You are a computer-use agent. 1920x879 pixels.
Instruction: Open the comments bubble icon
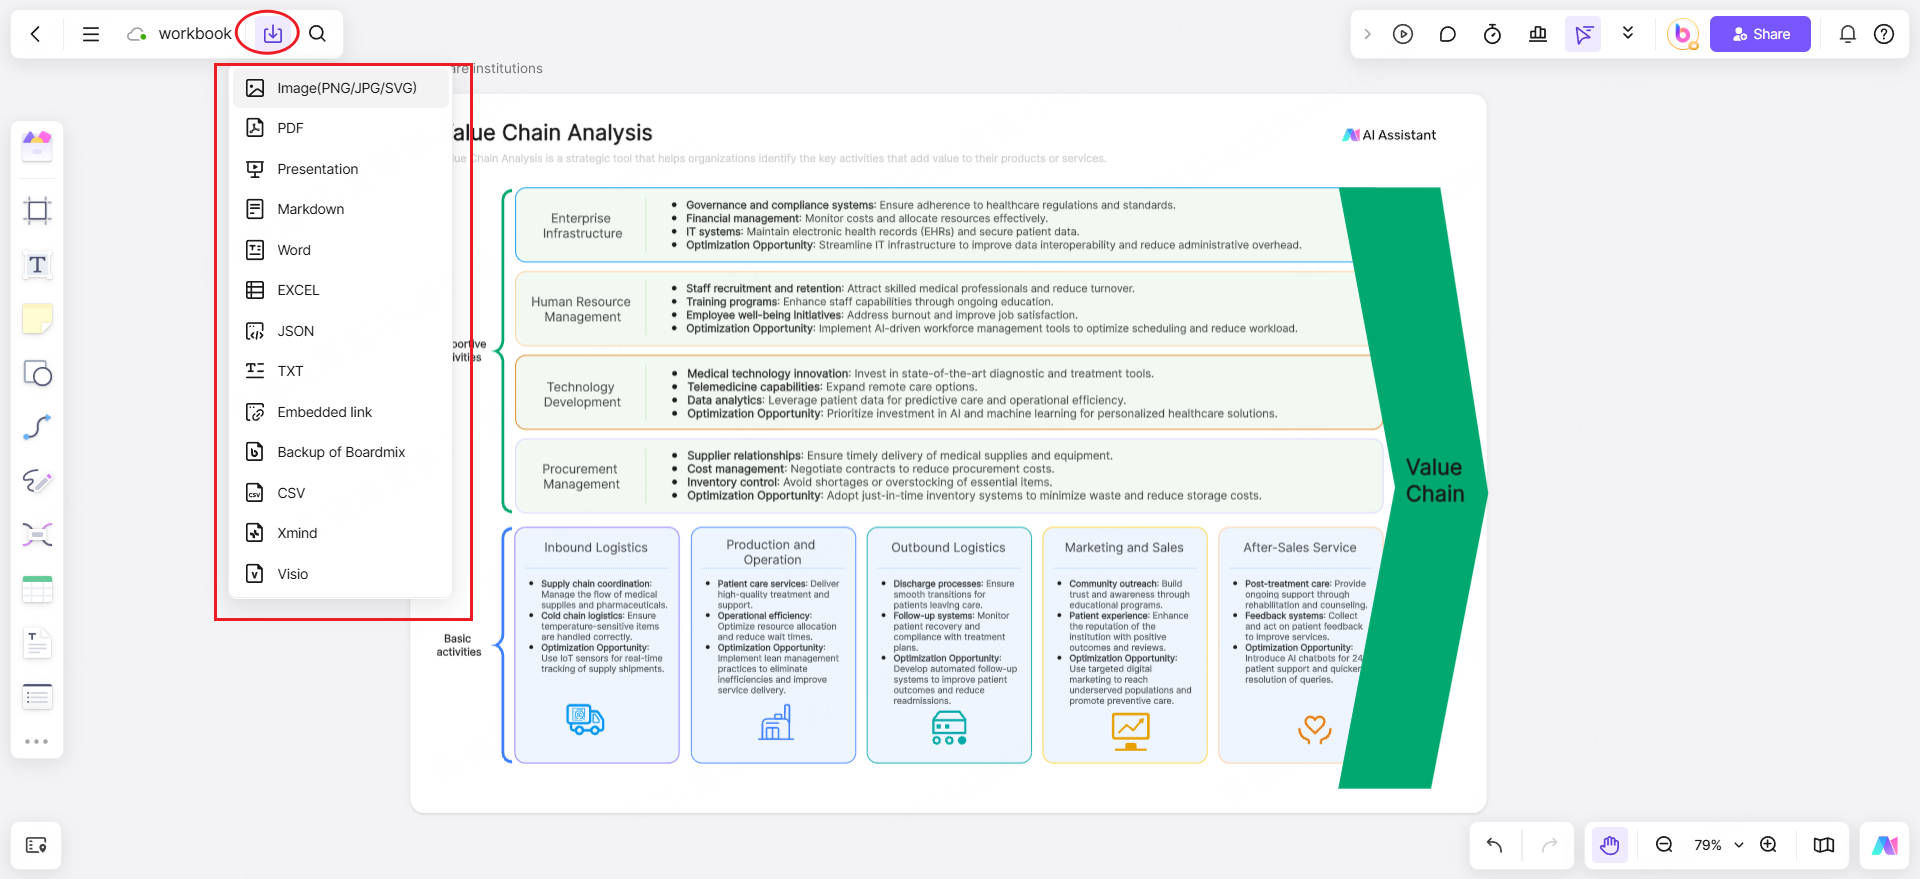(1447, 34)
